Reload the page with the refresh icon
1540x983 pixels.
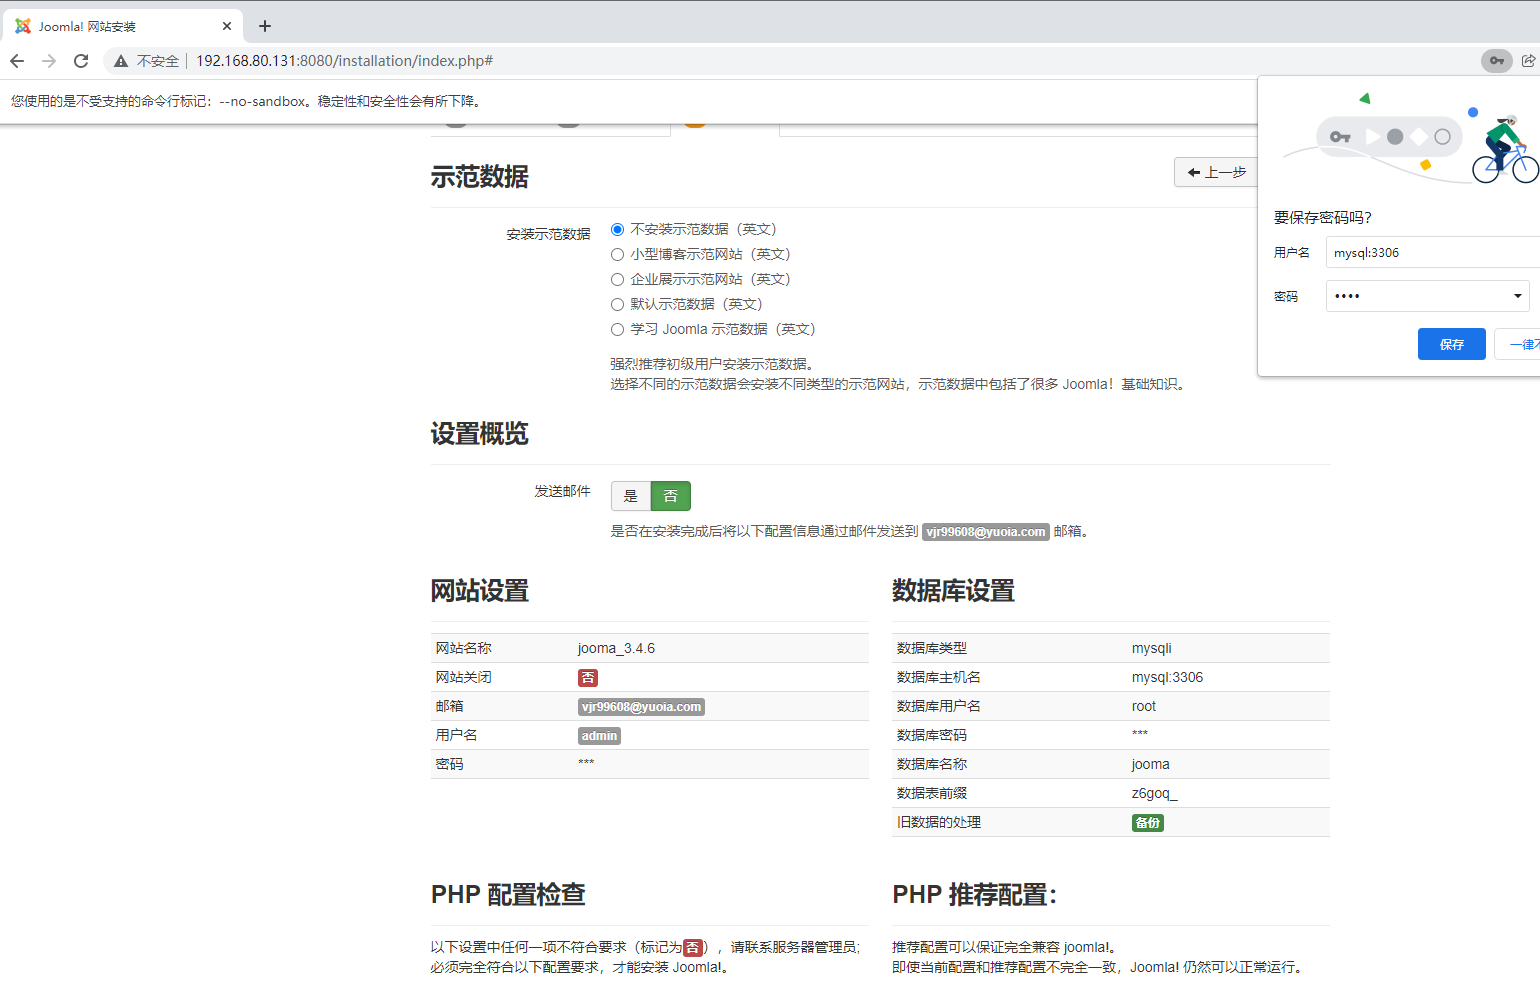pos(81,61)
